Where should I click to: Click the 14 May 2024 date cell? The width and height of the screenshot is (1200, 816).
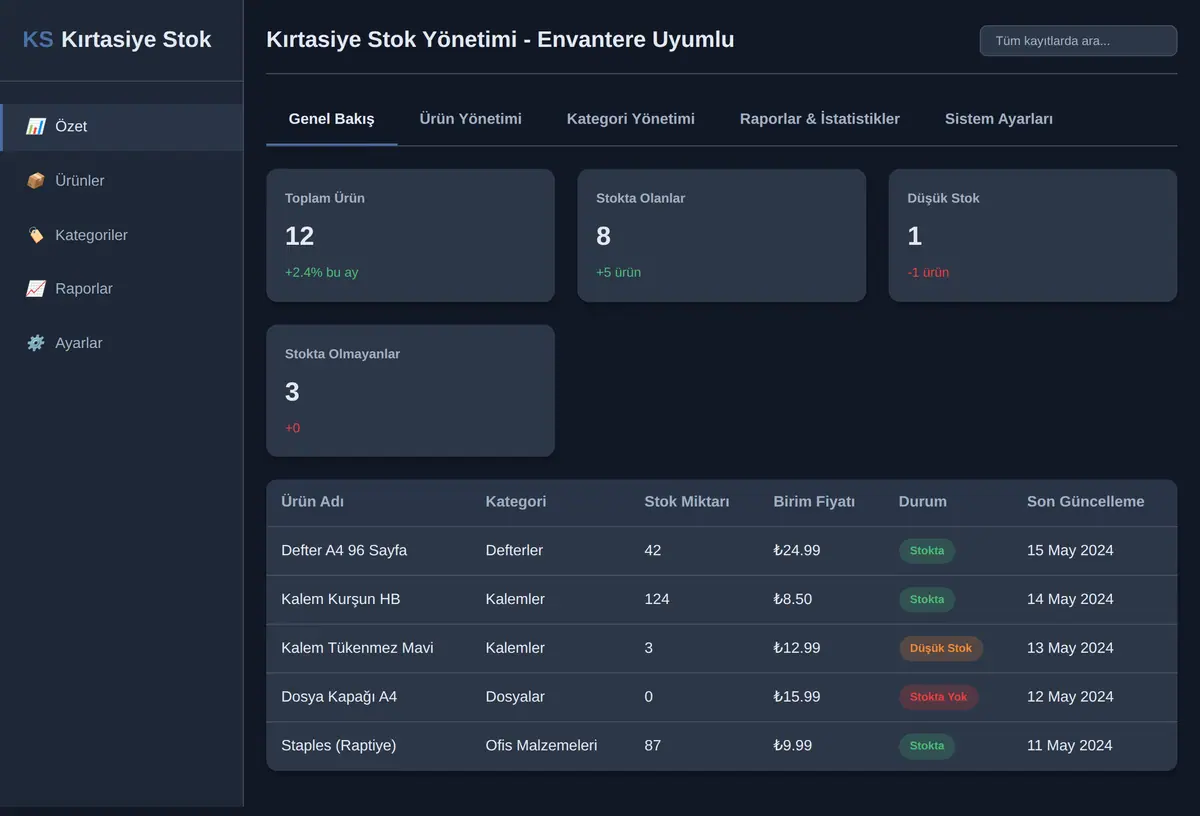pyautogui.click(x=1070, y=600)
